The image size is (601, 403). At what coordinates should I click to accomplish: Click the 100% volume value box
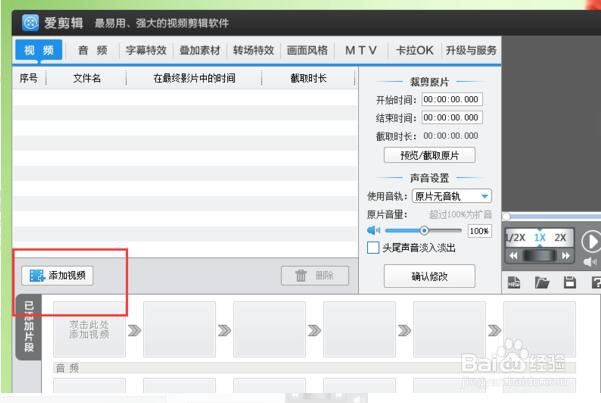pos(479,231)
